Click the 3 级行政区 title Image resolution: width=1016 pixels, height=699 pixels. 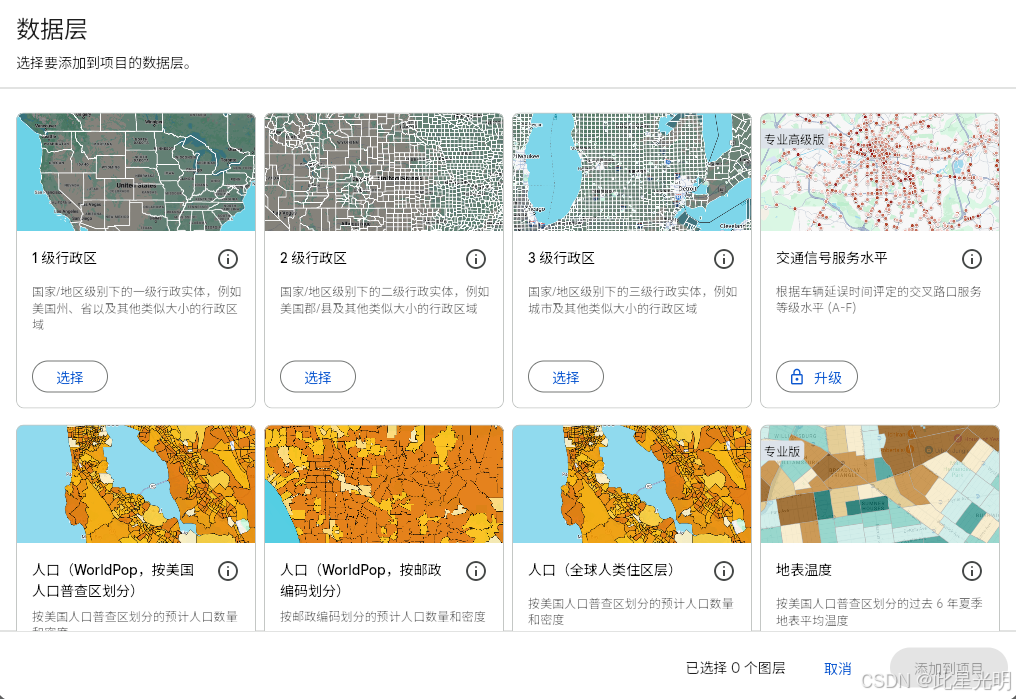(561, 258)
